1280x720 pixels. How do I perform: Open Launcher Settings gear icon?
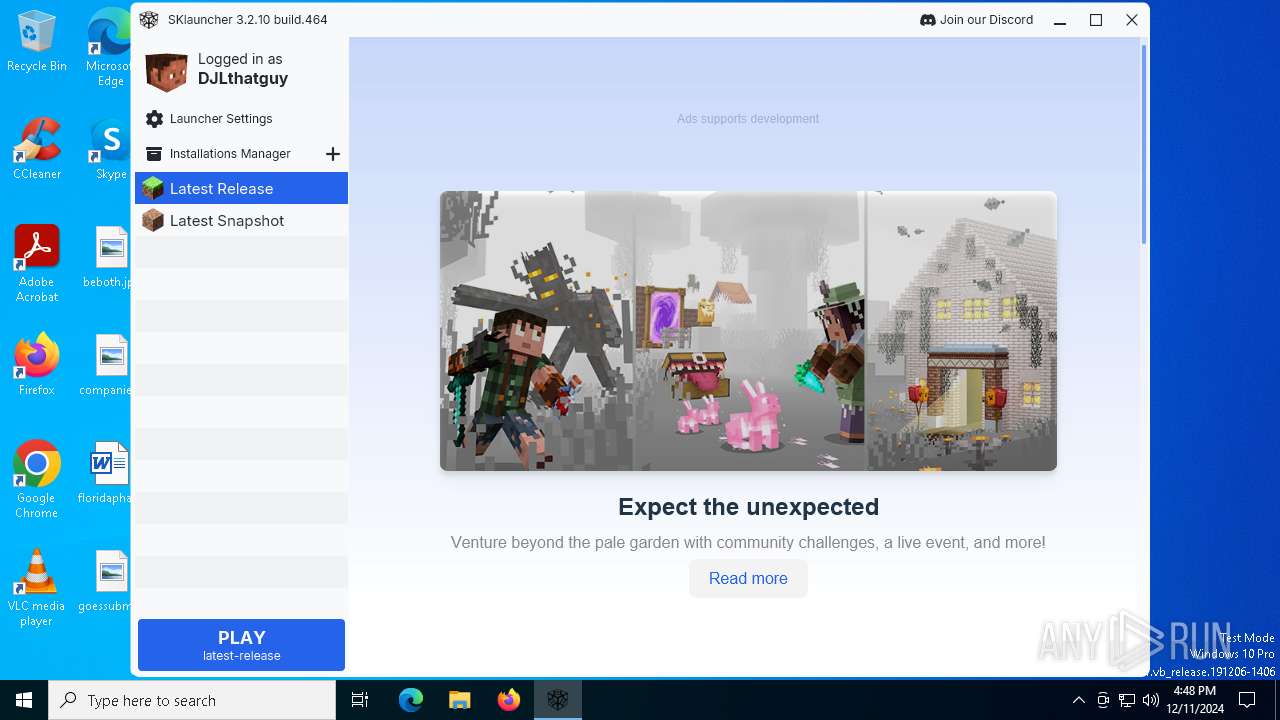click(154, 119)
